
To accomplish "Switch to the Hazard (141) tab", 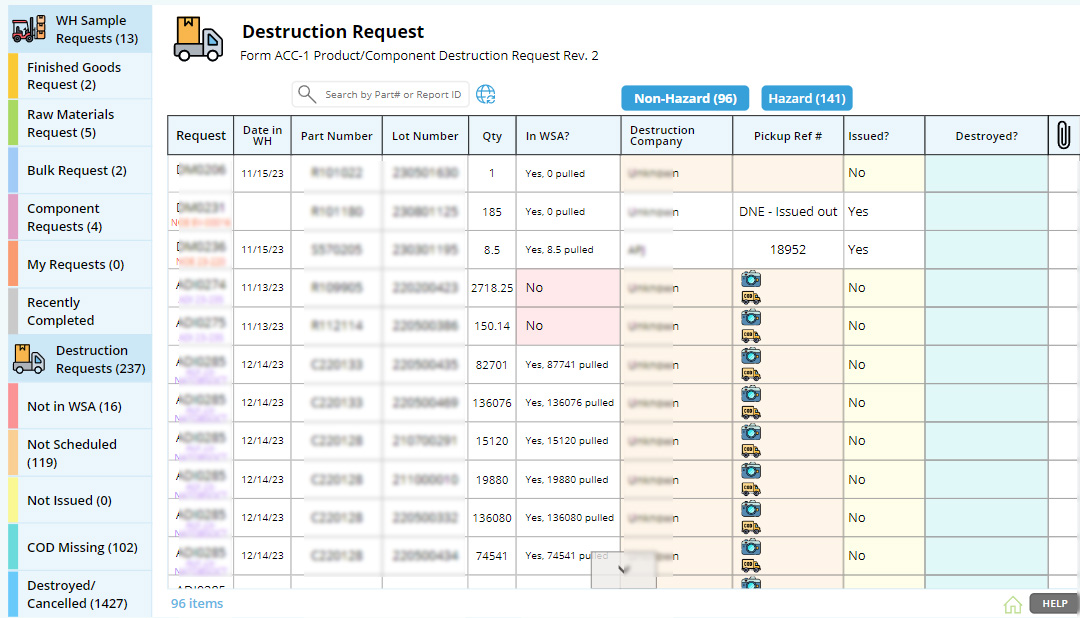I will (x=806, y=98).
